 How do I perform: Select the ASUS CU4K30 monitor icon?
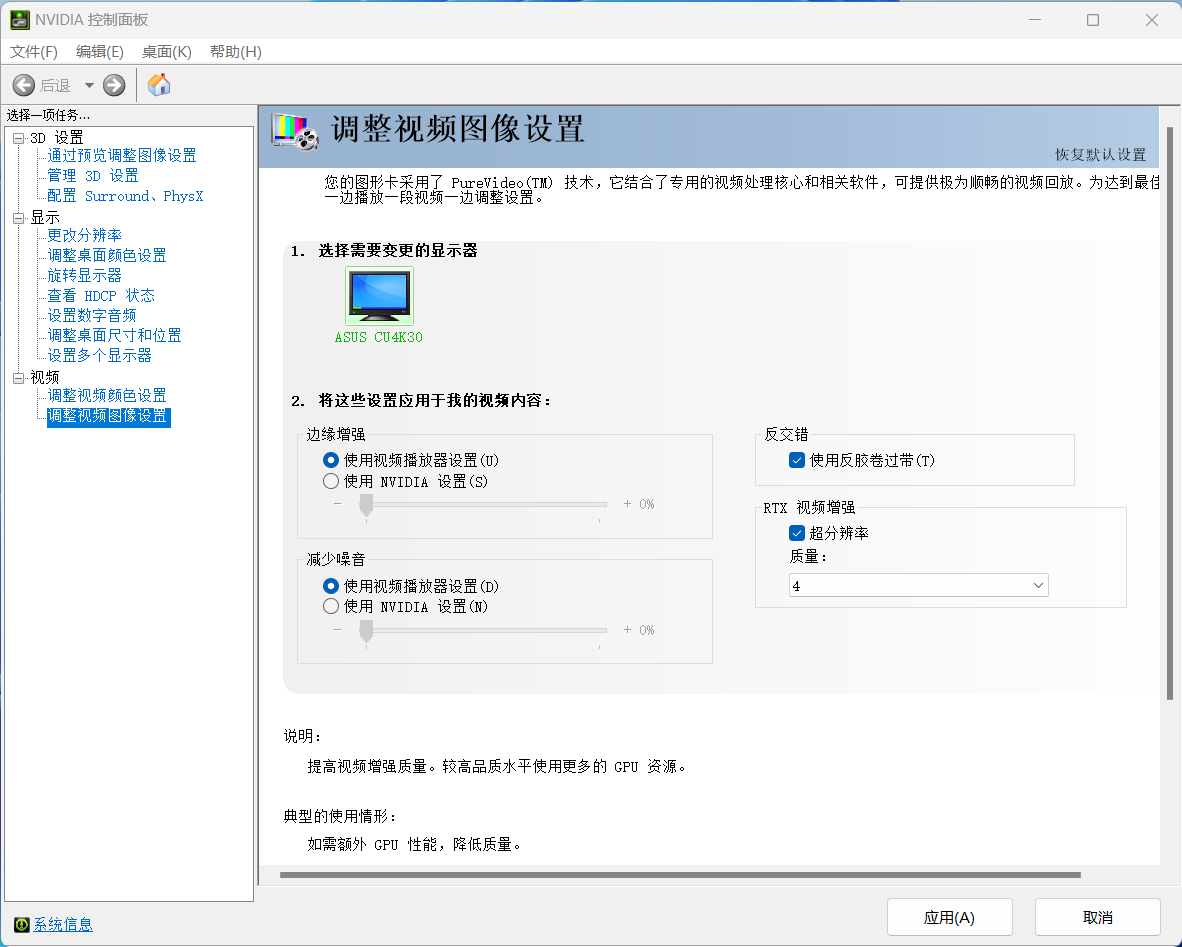tap(378, 295)
